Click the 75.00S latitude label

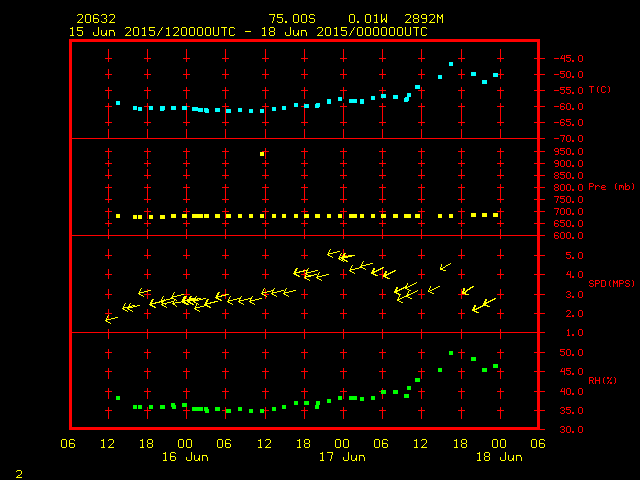[290, 19]
